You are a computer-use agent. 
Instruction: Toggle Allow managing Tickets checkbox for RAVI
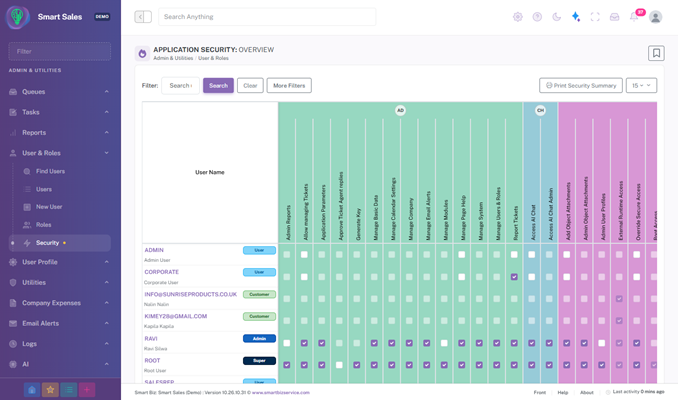[304, 343]
